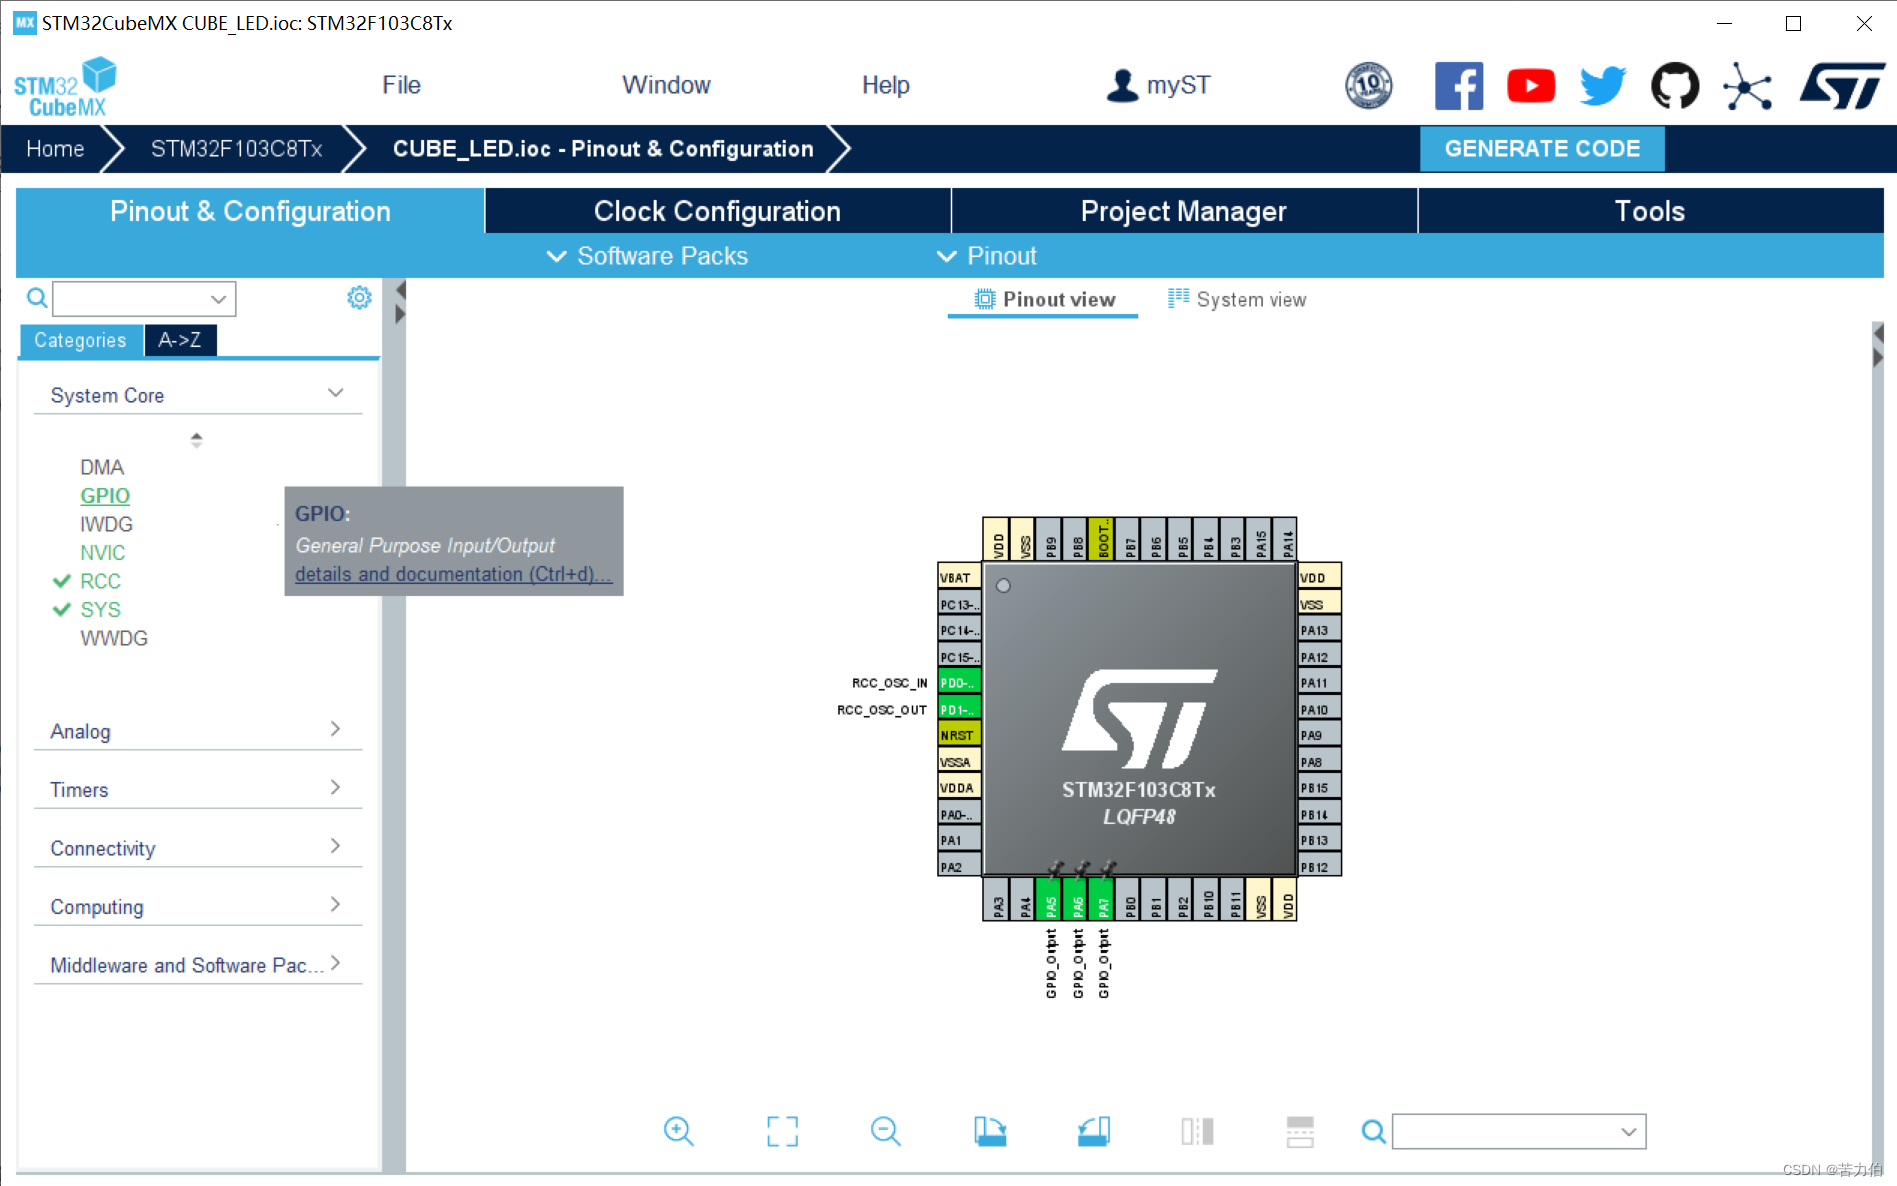The image size is (1897, 1186).
Task: Click the GENERATE CODE button
Action: pos(1542,149)
